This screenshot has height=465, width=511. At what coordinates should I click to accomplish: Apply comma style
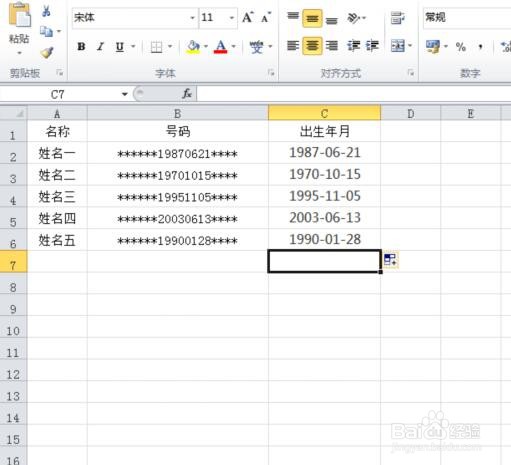(x=480, y=46)
